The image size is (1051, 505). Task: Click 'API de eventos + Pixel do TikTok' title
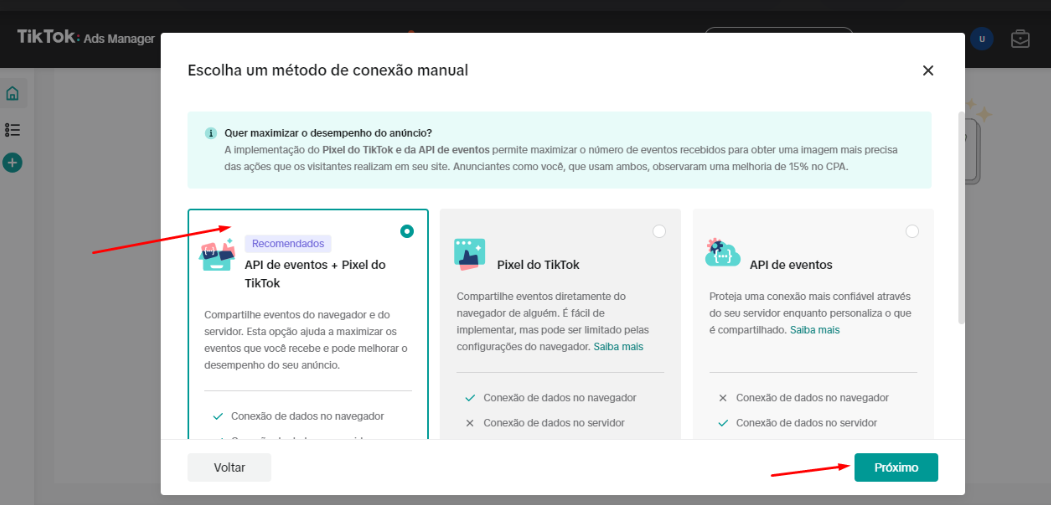[315, 274]
